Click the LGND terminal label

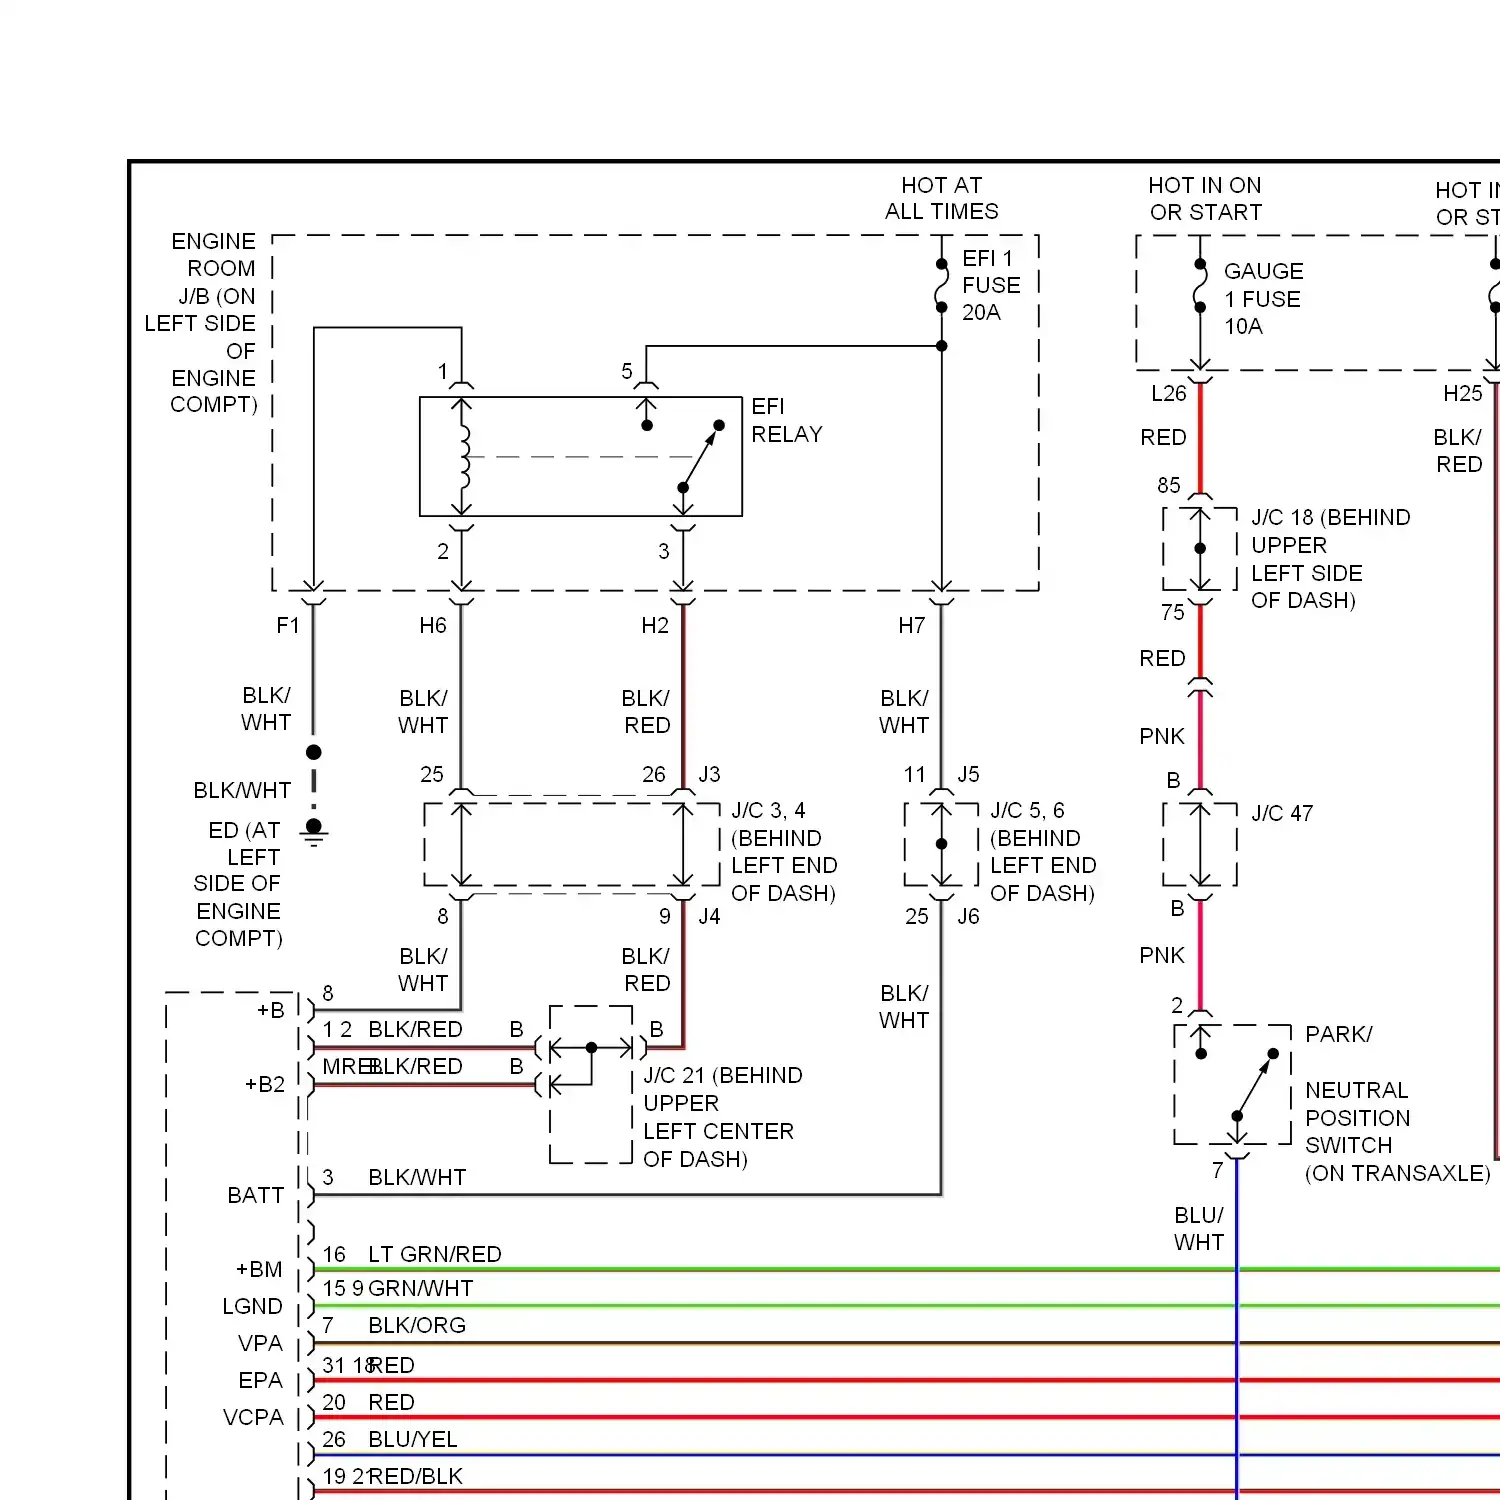coord(253,1306)
